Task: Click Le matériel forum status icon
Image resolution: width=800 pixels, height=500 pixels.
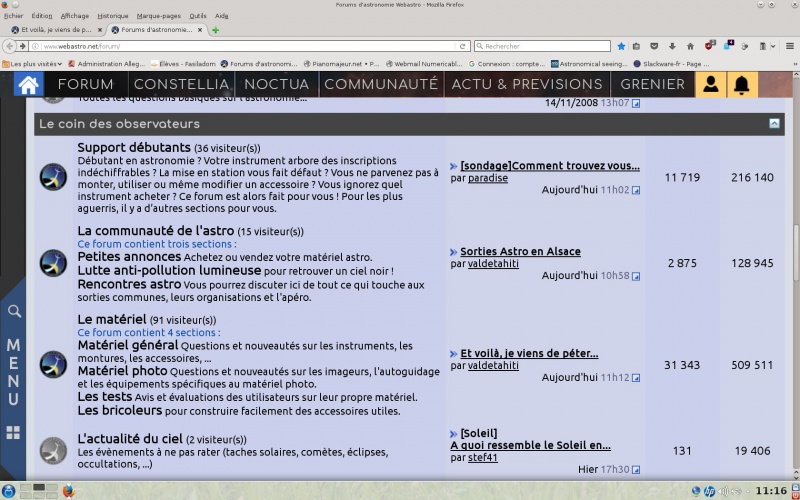Action: [53, 364]
